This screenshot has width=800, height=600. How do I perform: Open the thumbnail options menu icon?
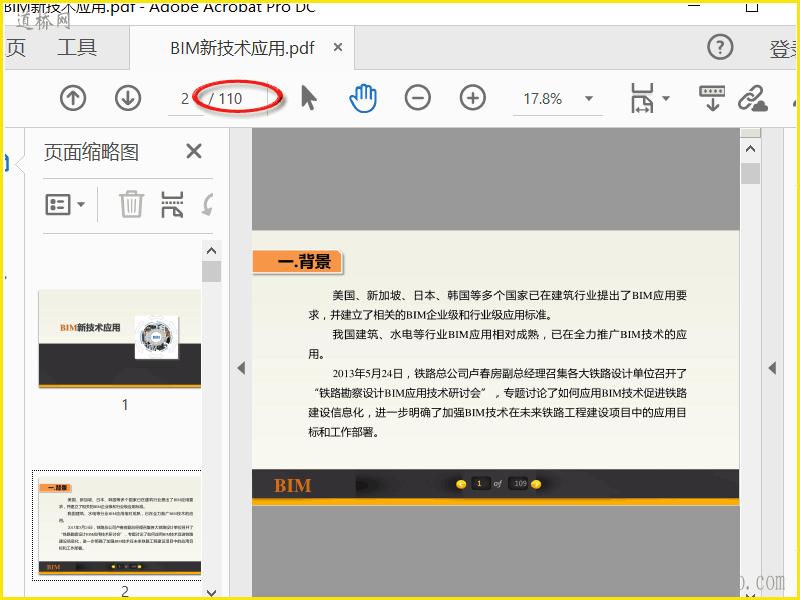58,205
